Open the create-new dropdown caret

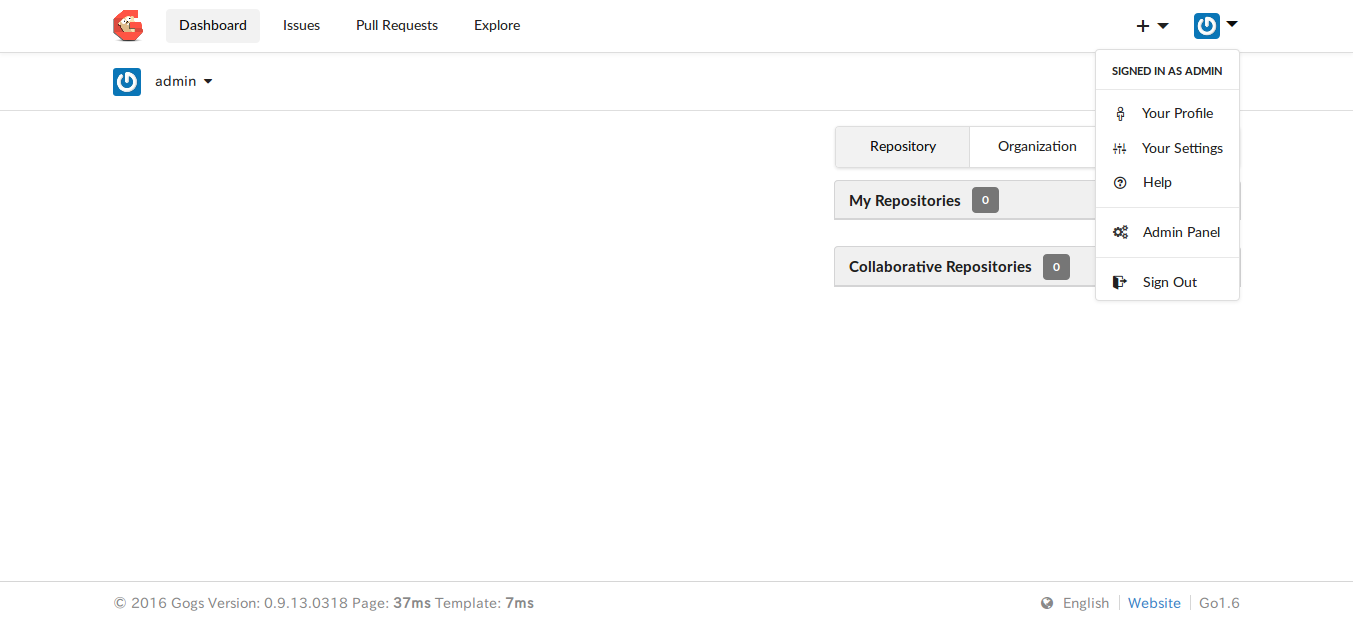coord(1163,26)
